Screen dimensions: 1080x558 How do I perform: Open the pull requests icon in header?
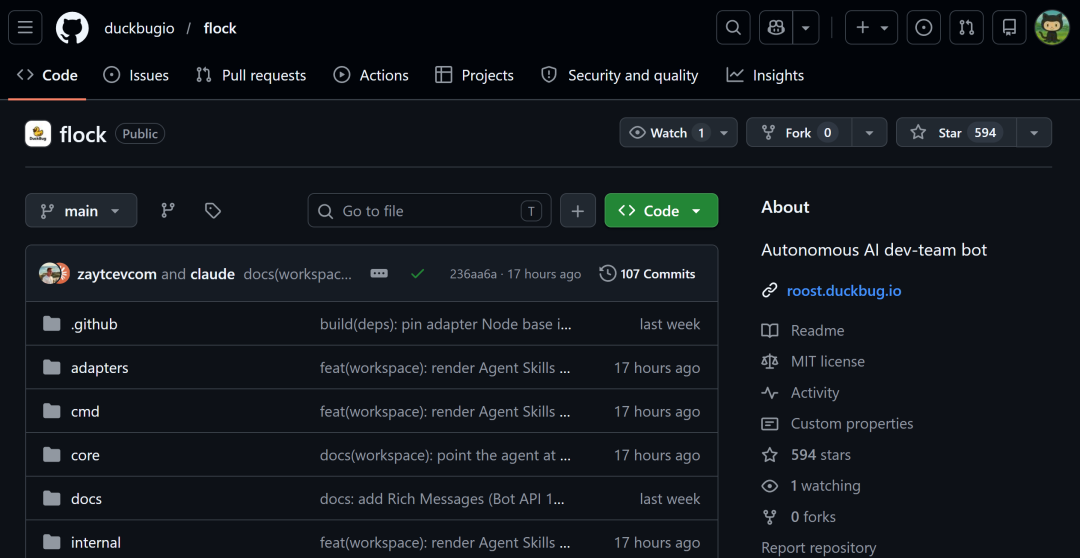tap(966, 28)
